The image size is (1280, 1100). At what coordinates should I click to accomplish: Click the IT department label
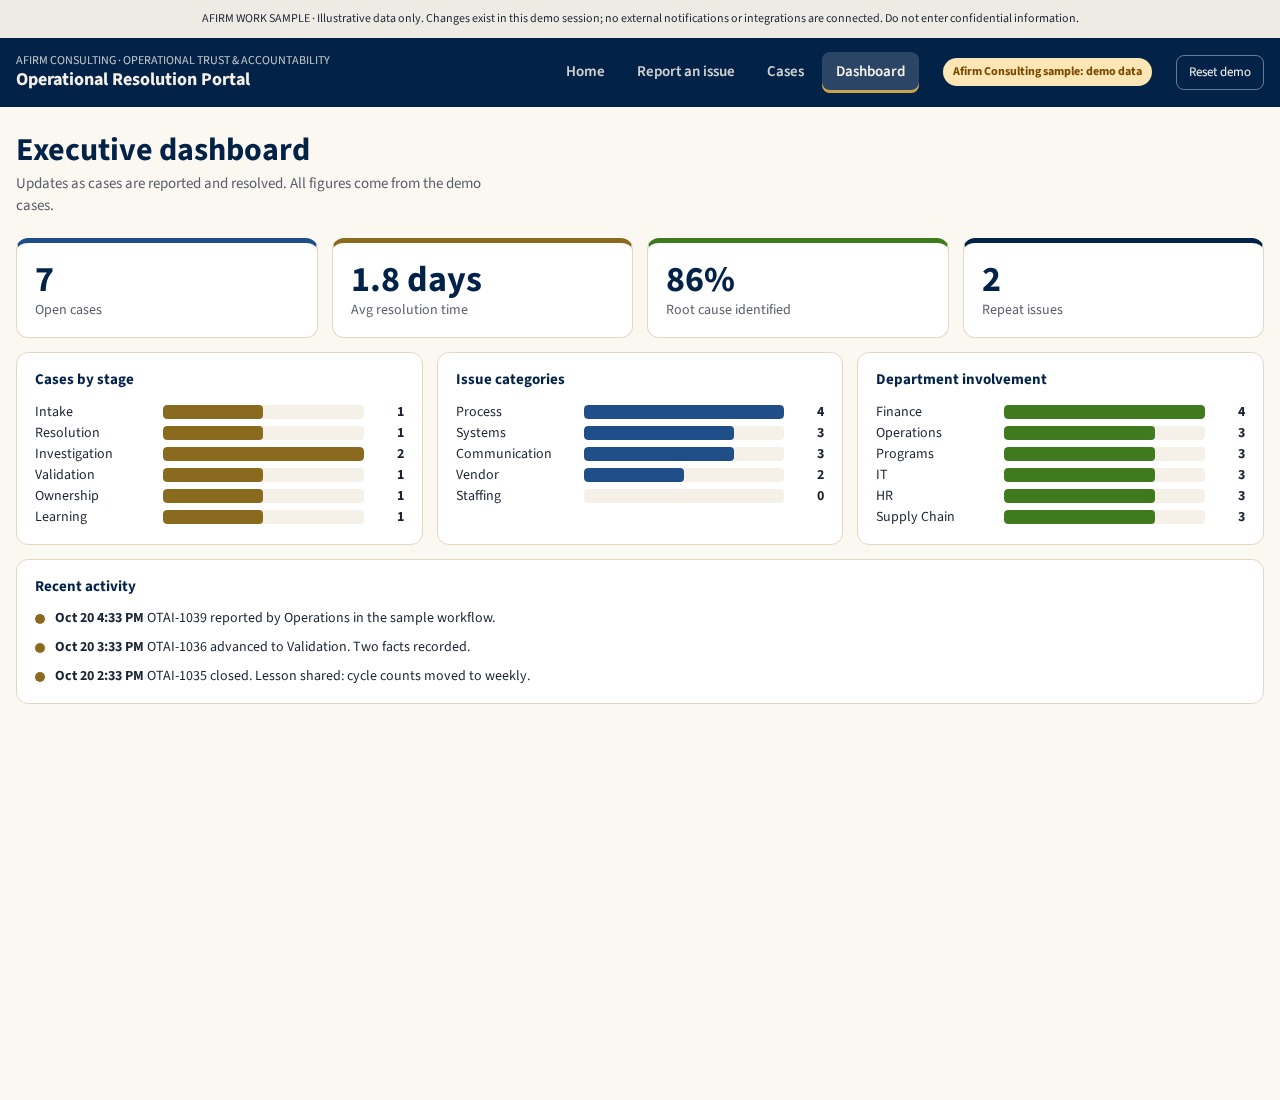(x=882, y=475)
